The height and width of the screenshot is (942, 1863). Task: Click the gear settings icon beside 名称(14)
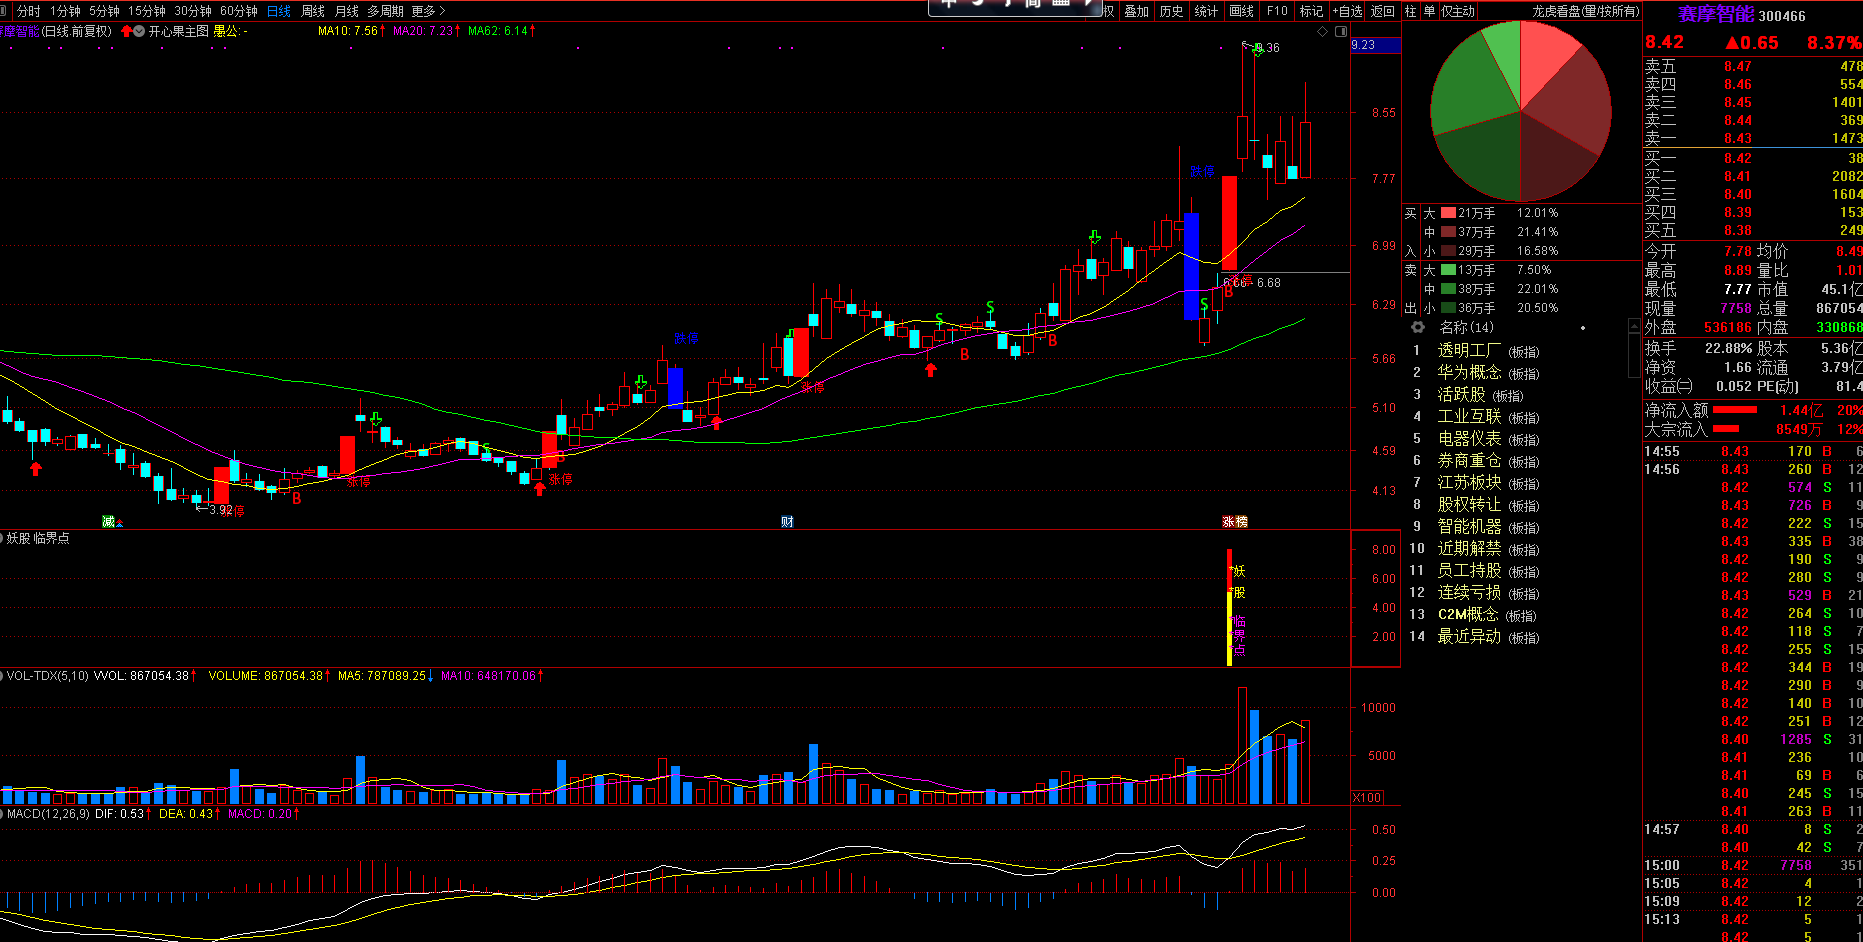point(1417,328)
